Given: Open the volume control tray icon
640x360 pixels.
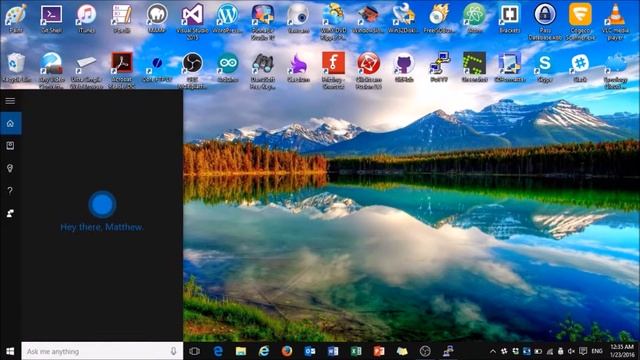Looking at the screenshot, I should tap(571, 351).
